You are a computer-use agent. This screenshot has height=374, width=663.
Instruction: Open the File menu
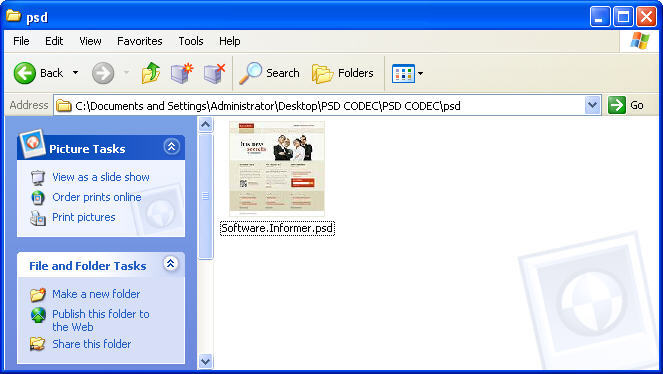coord(21,41)
